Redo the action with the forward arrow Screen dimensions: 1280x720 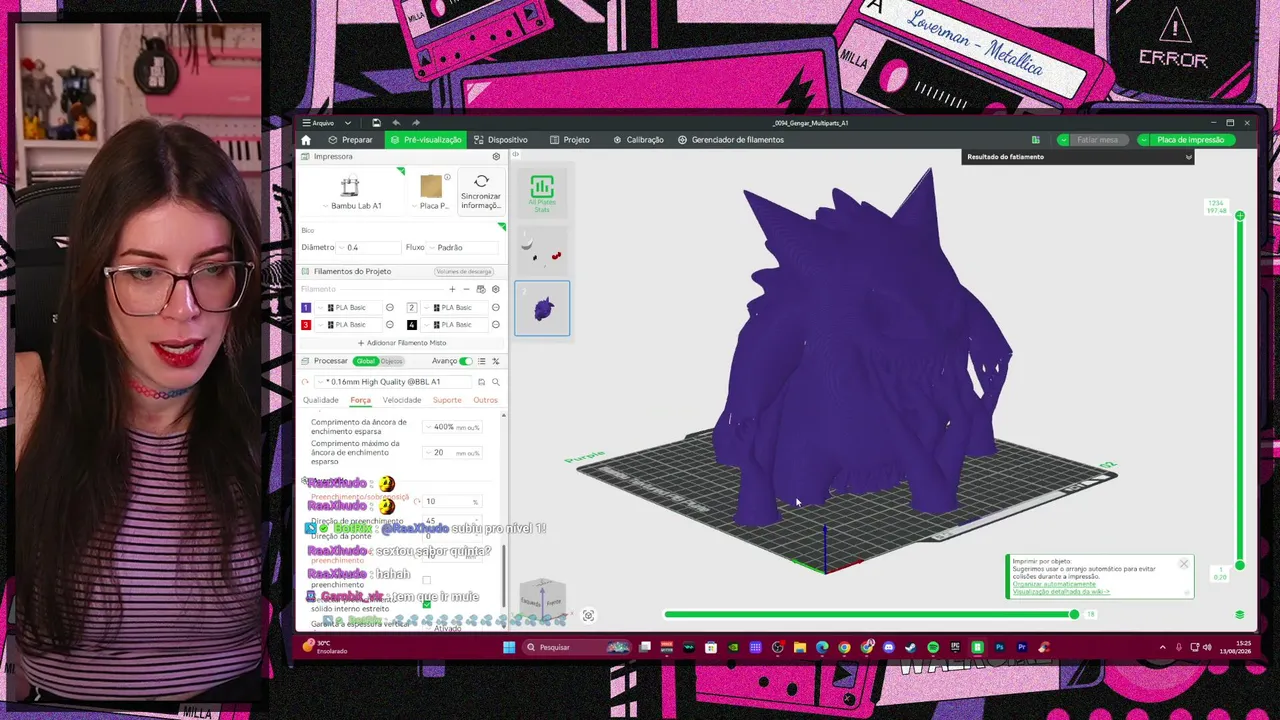pos(416,123)
